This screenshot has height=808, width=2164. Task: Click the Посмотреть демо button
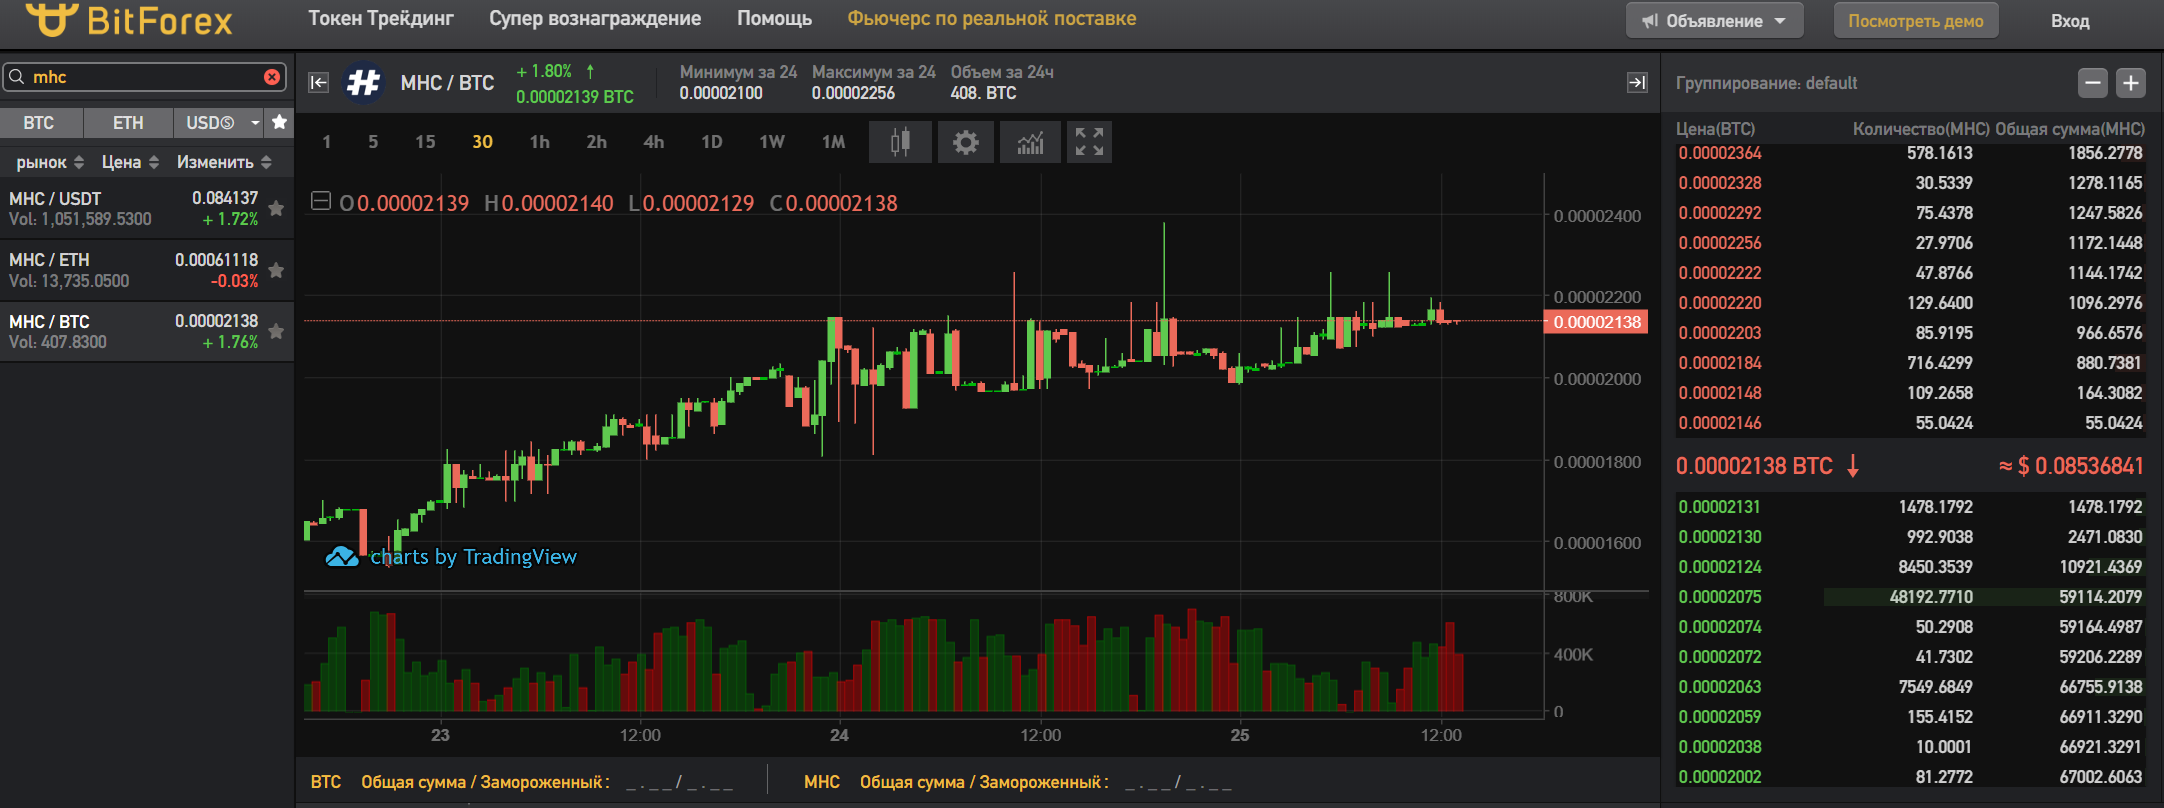click(x=1916, y=21)
